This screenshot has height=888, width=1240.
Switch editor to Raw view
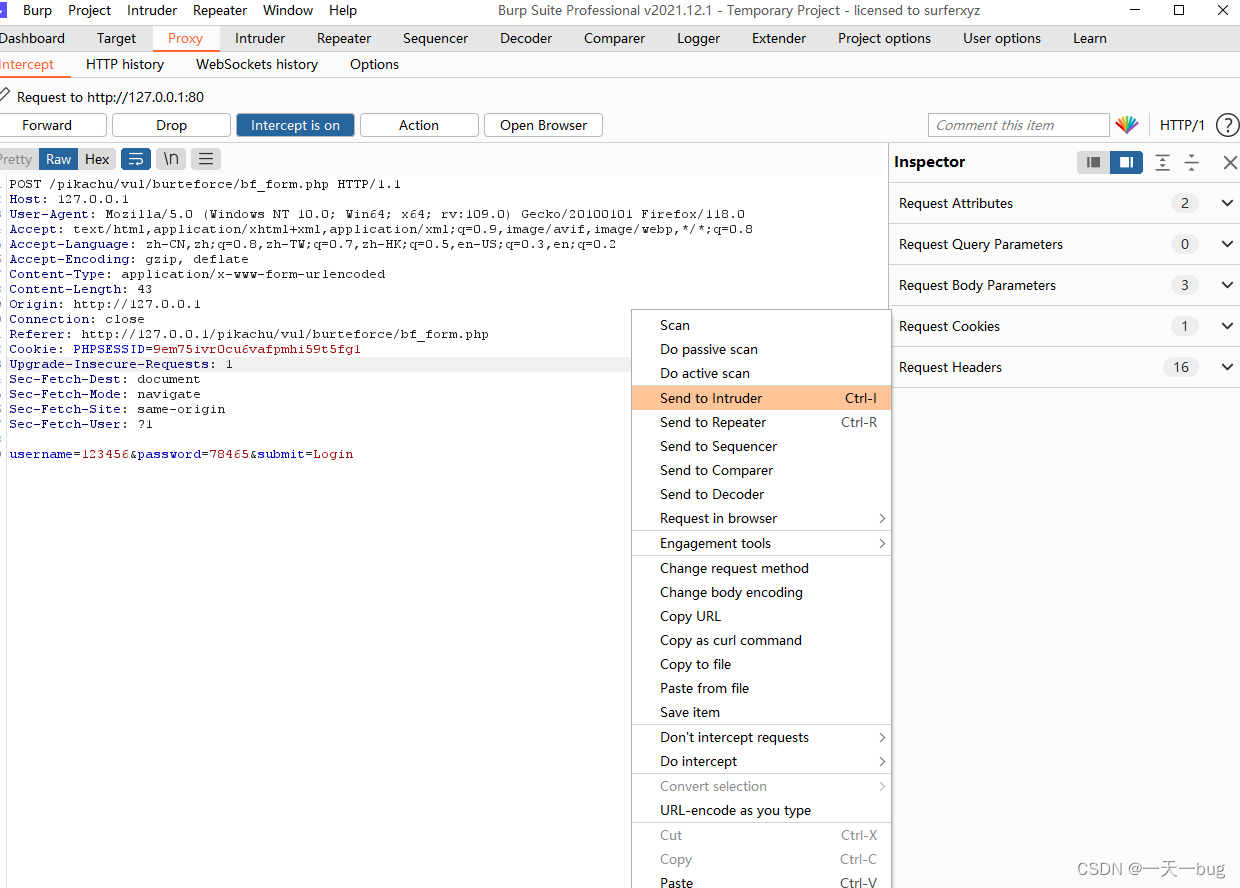[59, 159]
